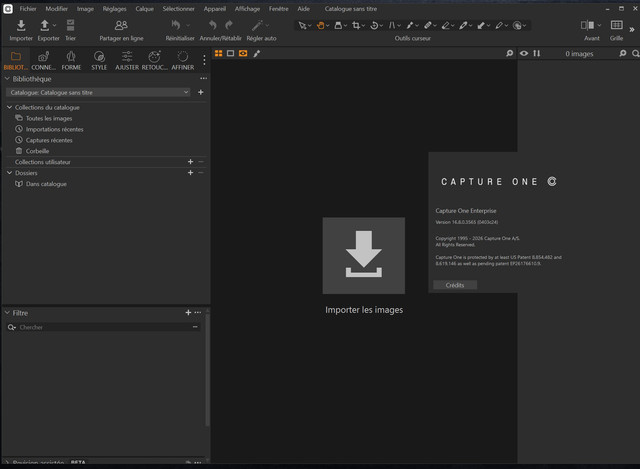Select the keystone correction tool
Screen dimensions: 640x469
pos(391,25)
